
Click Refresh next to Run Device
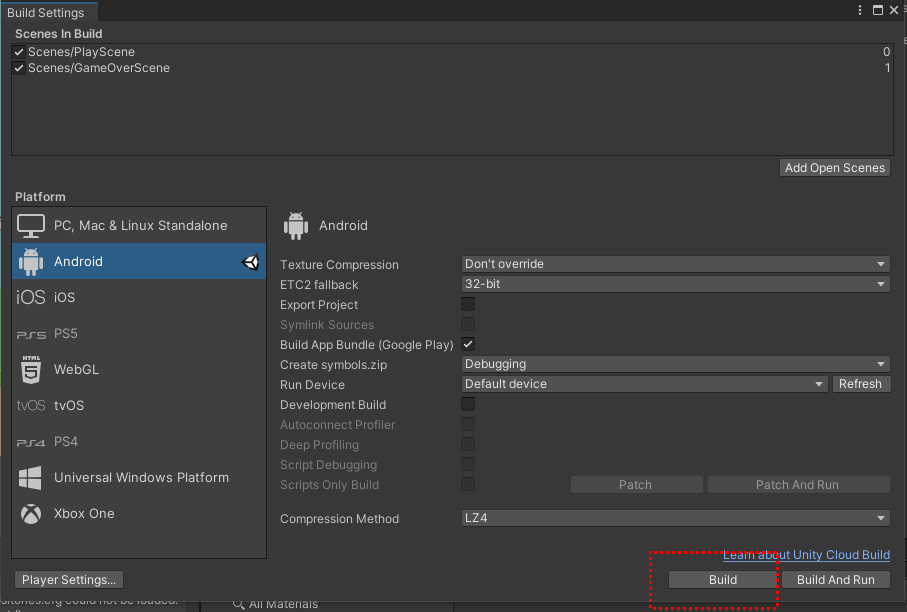point(861,384)
